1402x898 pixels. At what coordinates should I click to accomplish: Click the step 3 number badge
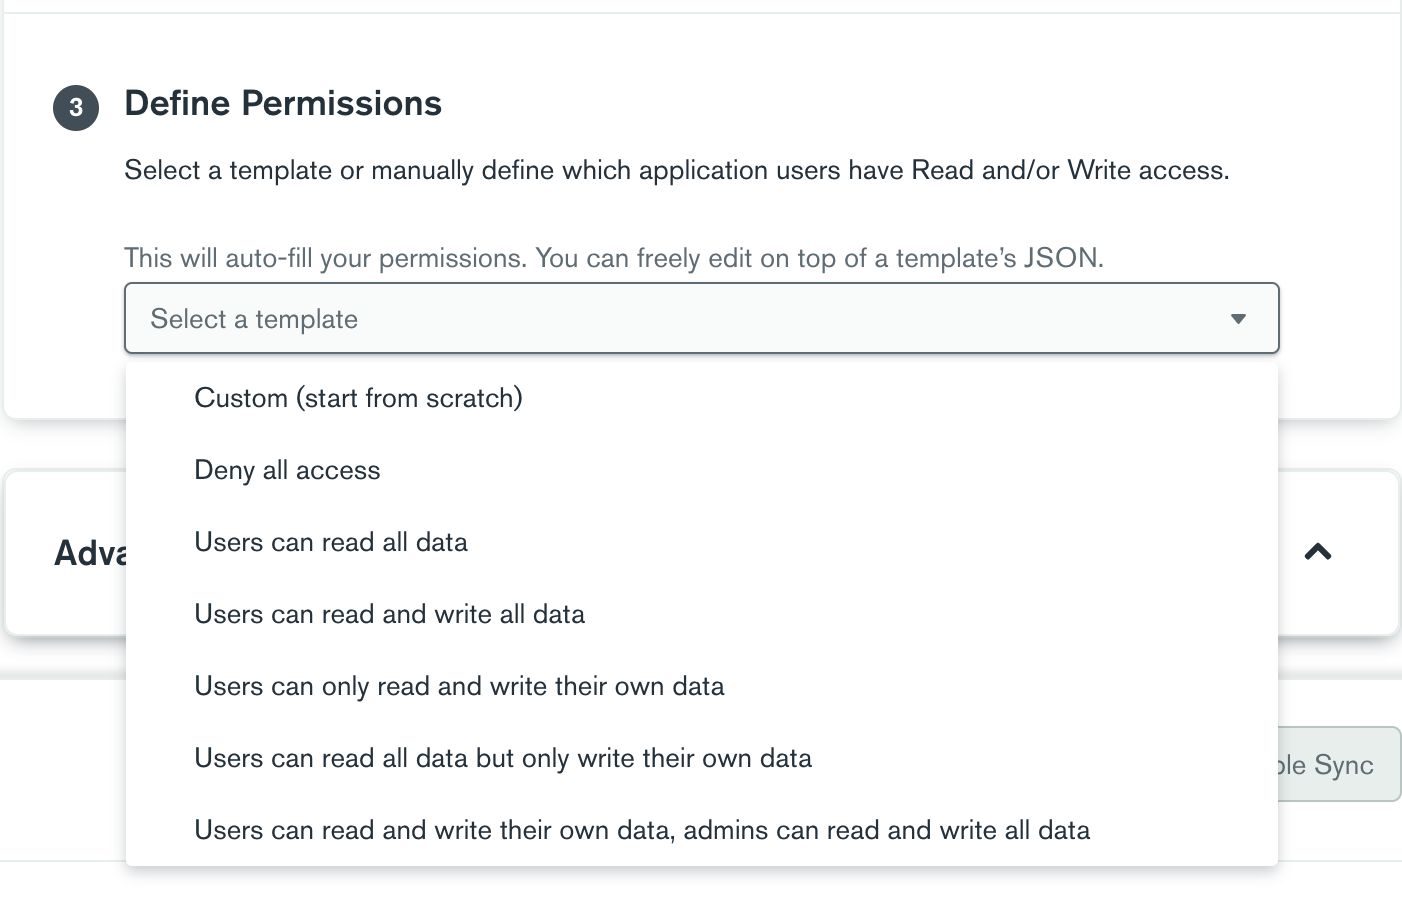[76, 108]
